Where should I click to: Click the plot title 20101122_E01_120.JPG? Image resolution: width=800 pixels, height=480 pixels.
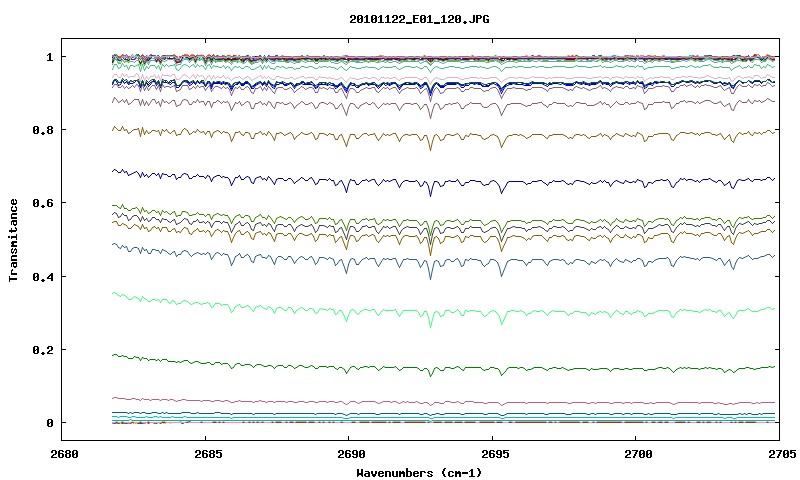click(419, 19)
